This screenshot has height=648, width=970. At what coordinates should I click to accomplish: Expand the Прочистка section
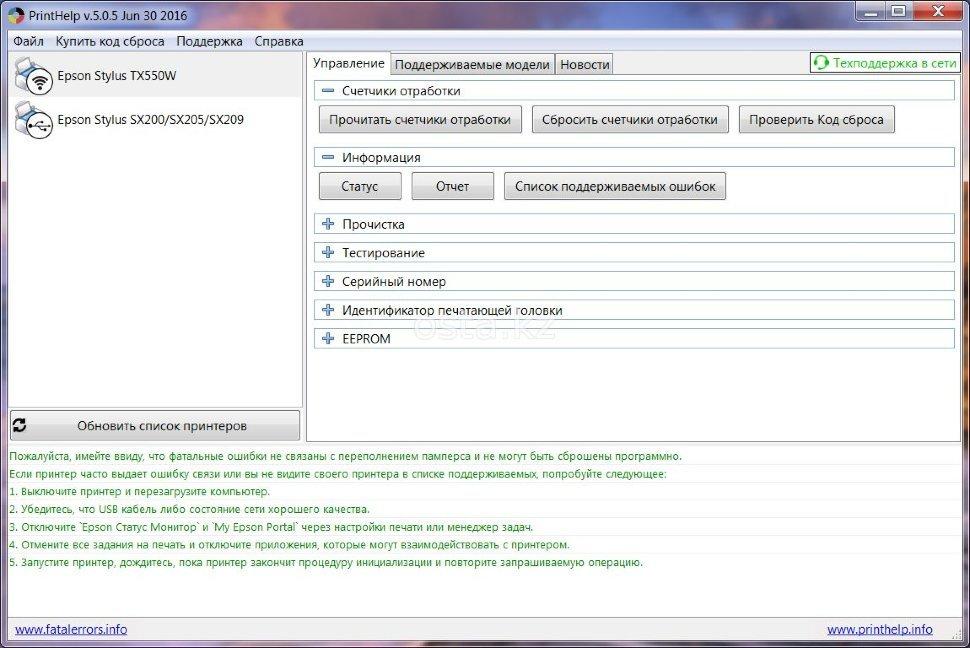[328, 224]
